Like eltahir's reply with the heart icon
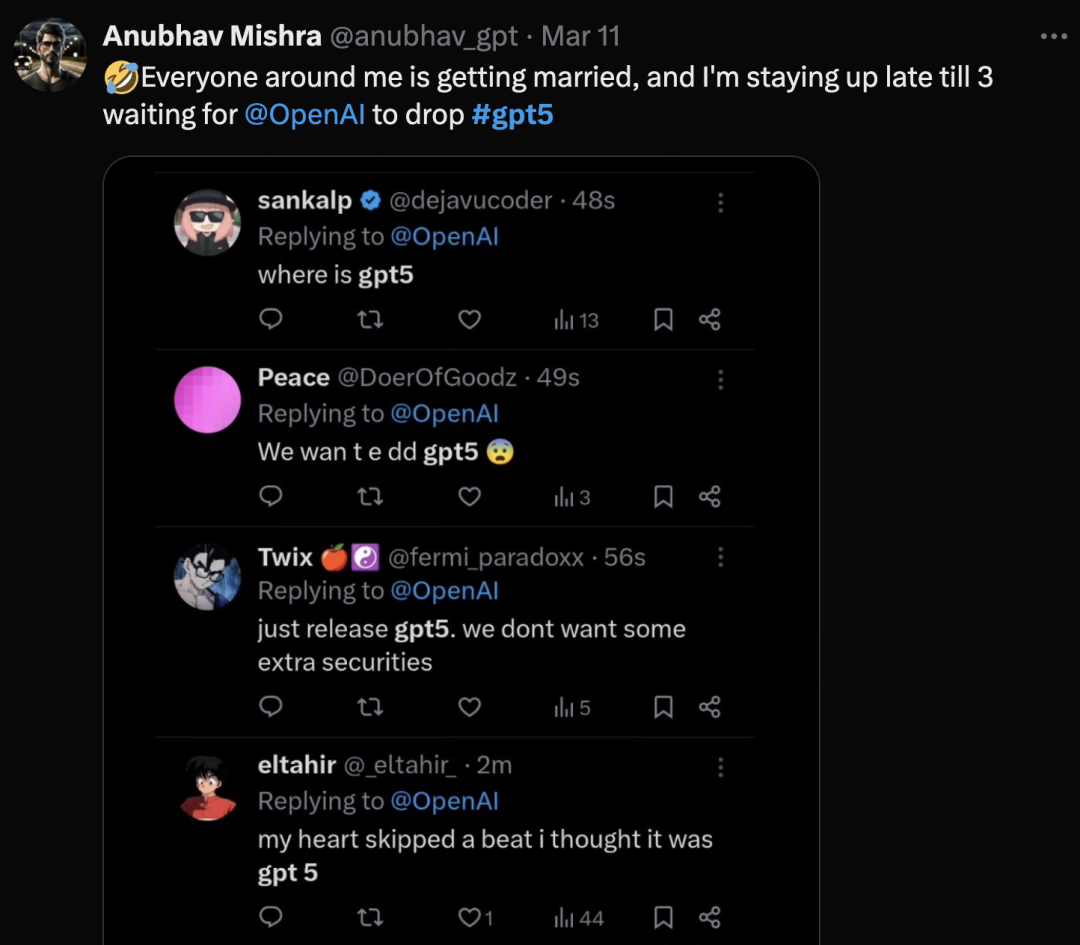 470,917
